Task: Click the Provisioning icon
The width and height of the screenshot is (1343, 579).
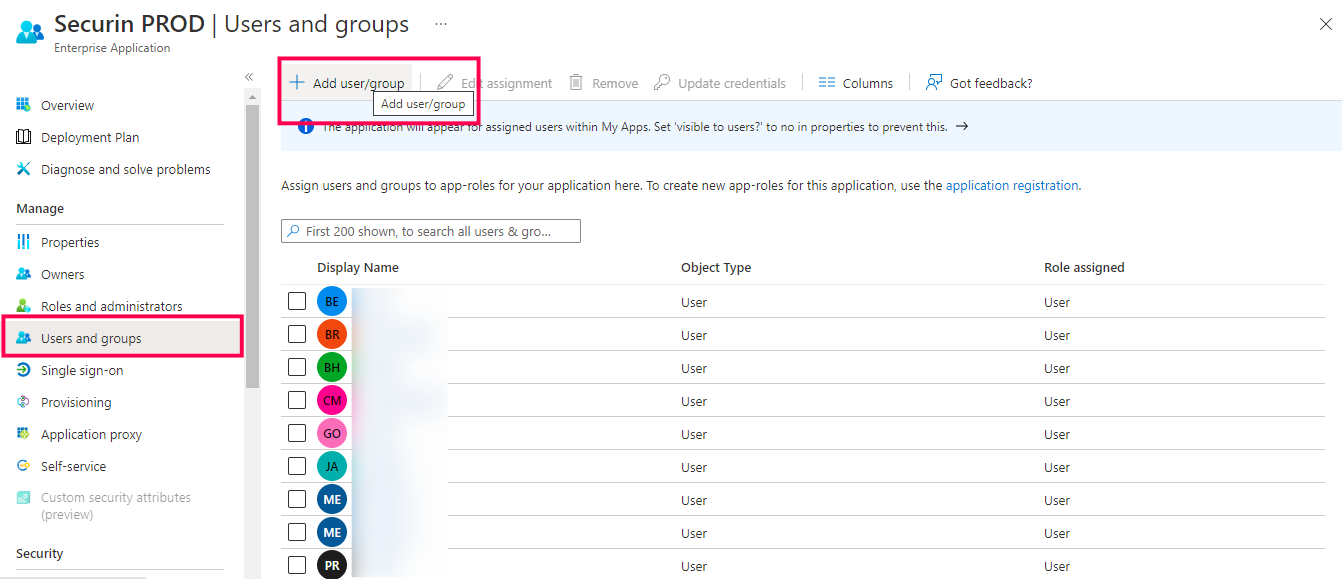Action: pos(23,402)
